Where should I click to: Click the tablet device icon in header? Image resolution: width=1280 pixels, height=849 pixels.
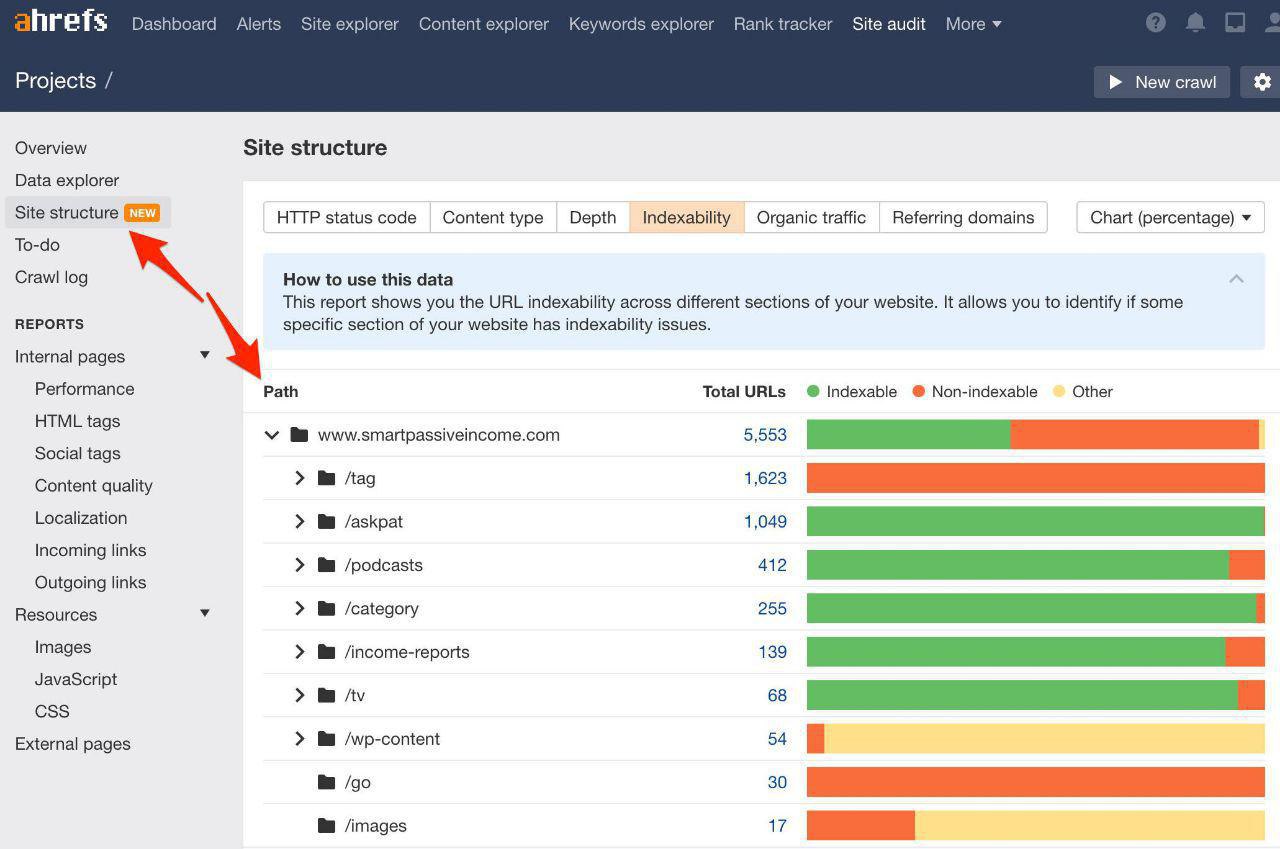tap(1235, 22)
